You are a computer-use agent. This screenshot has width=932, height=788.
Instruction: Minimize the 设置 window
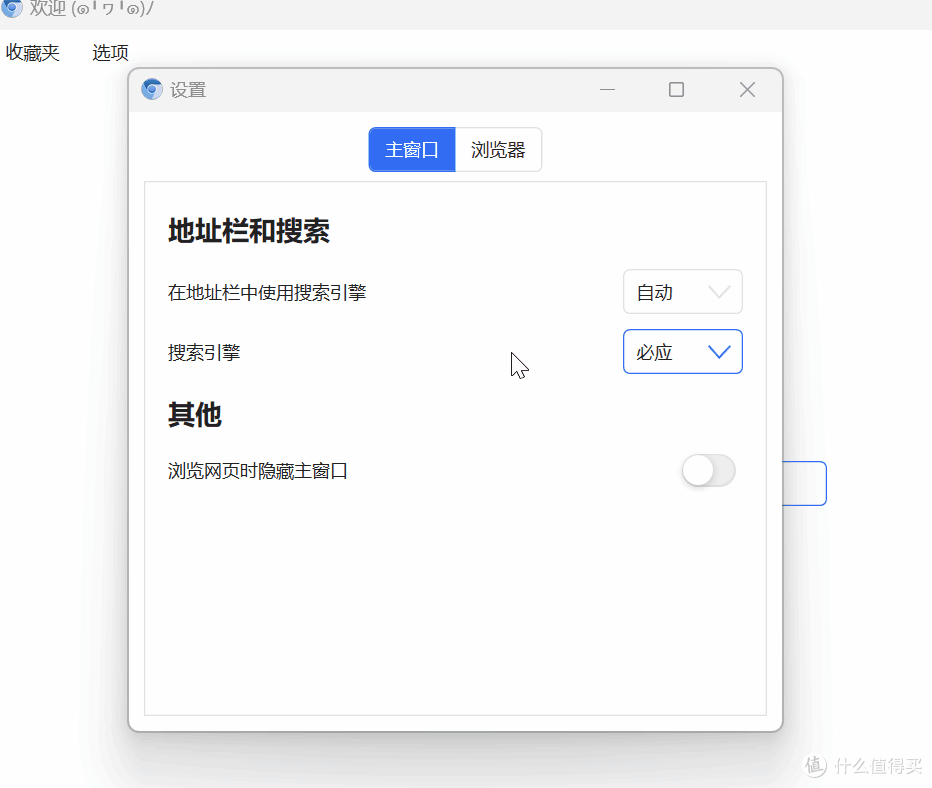click(x=607, y=90)
